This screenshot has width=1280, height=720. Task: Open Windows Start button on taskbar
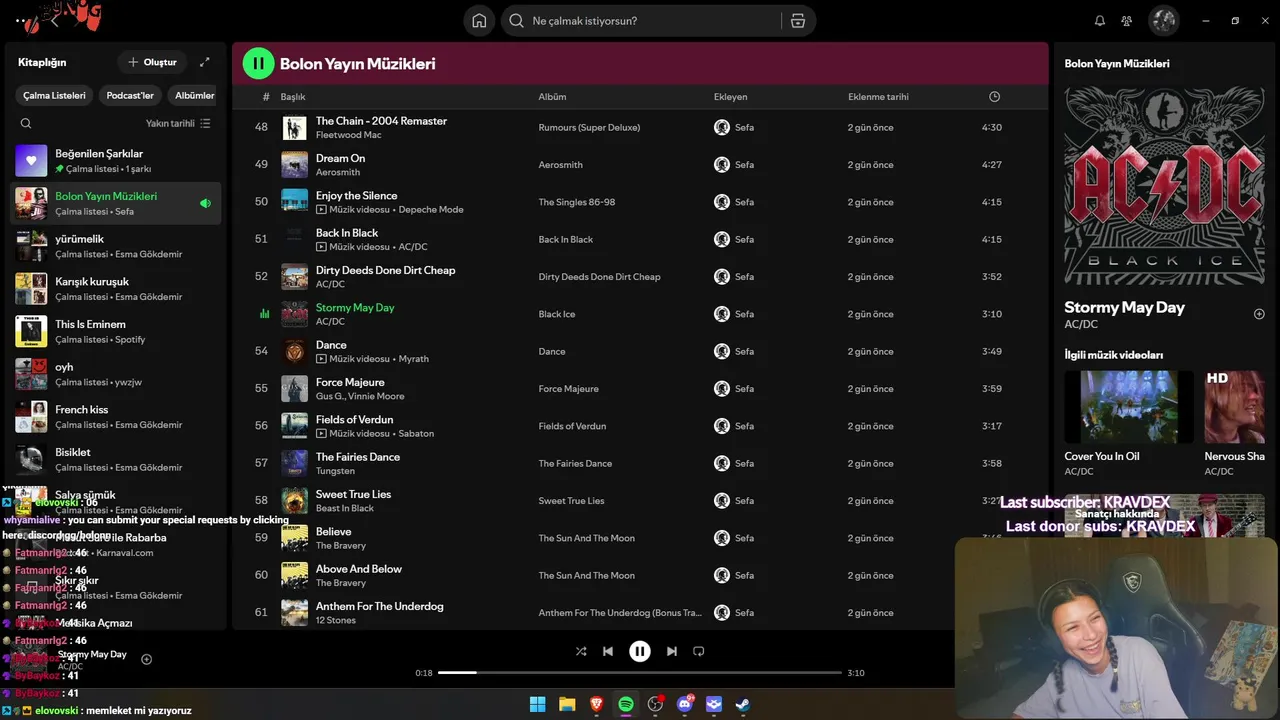tap(537, 704)
